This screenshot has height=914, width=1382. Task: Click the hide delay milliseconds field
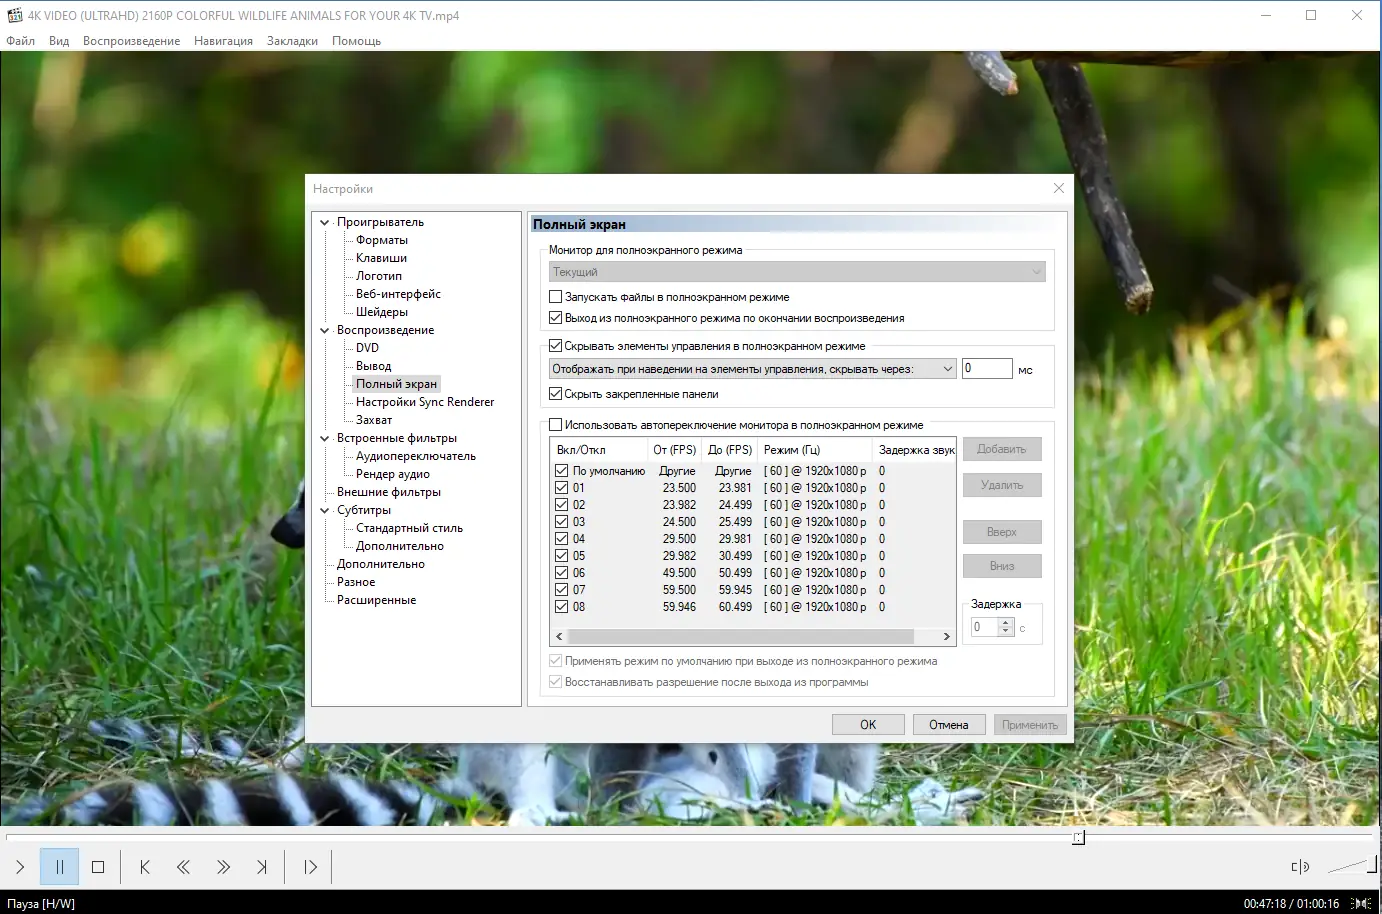click(987, 368)
